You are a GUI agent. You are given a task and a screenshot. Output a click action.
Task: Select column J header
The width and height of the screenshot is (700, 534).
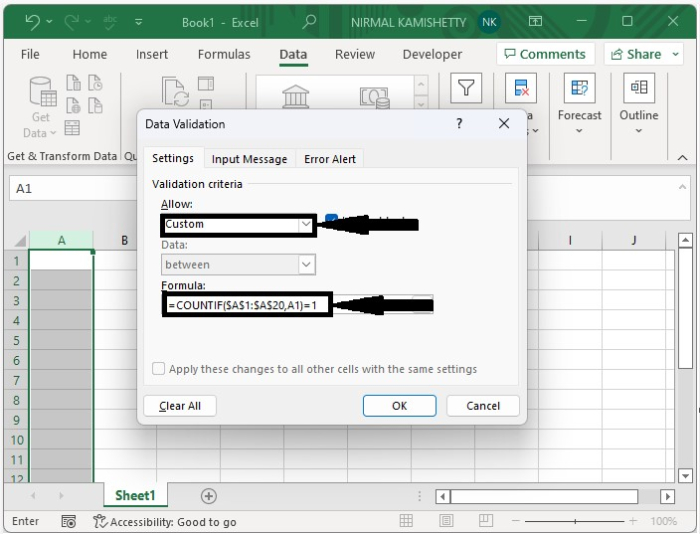pos(634,241)
